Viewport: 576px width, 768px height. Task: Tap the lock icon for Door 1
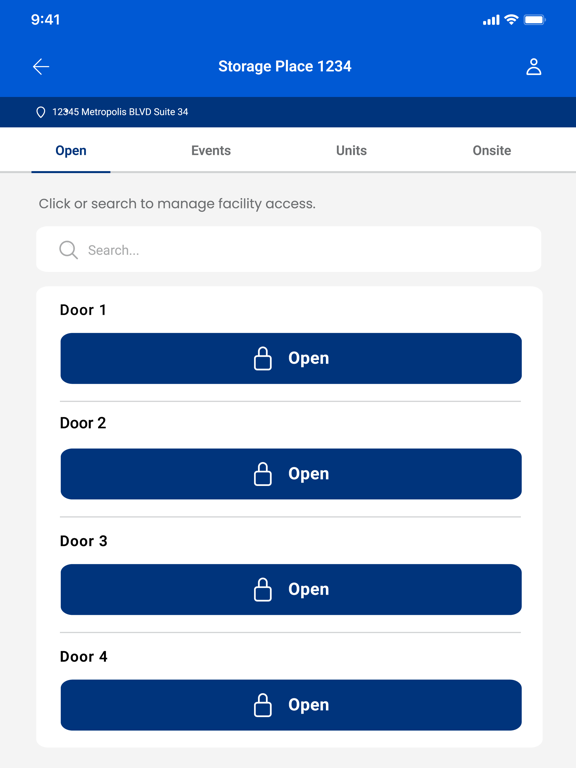(x=263, y=359)
